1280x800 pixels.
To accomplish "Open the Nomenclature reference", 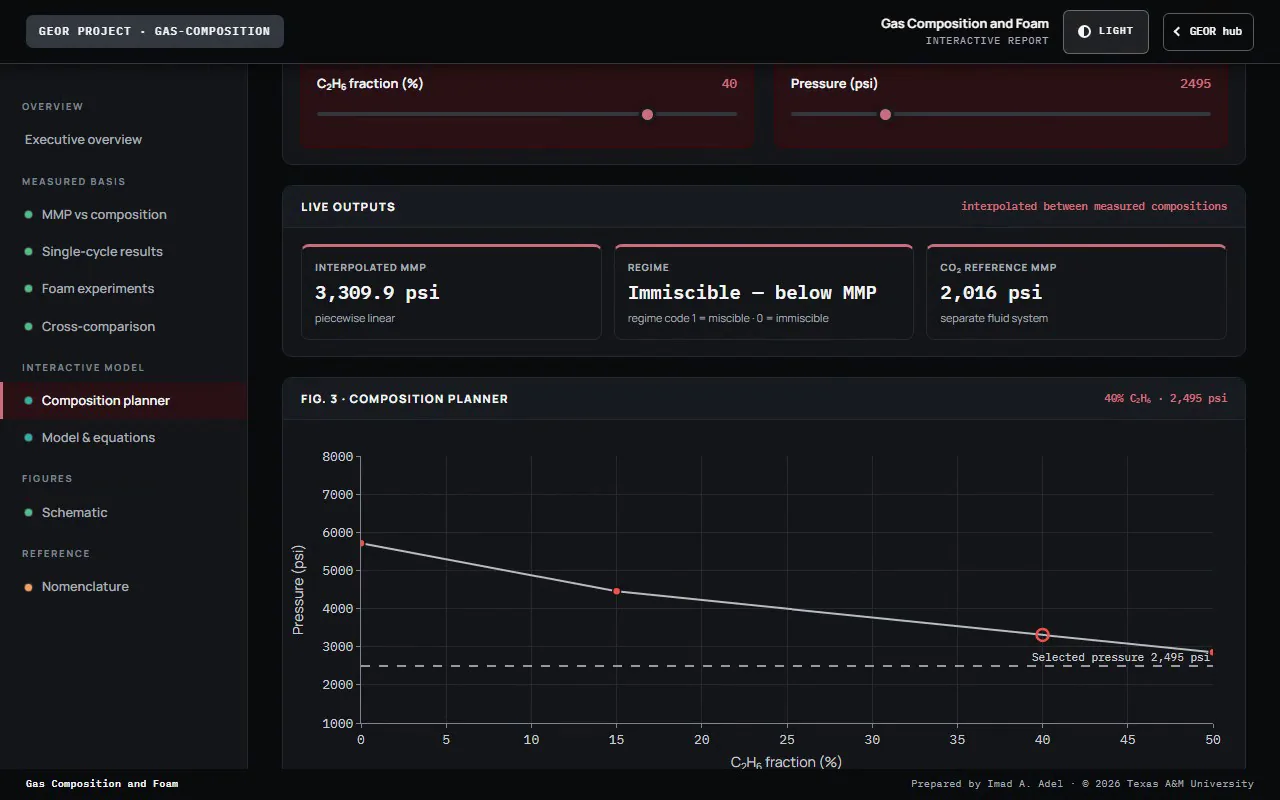I will point(124,586).
